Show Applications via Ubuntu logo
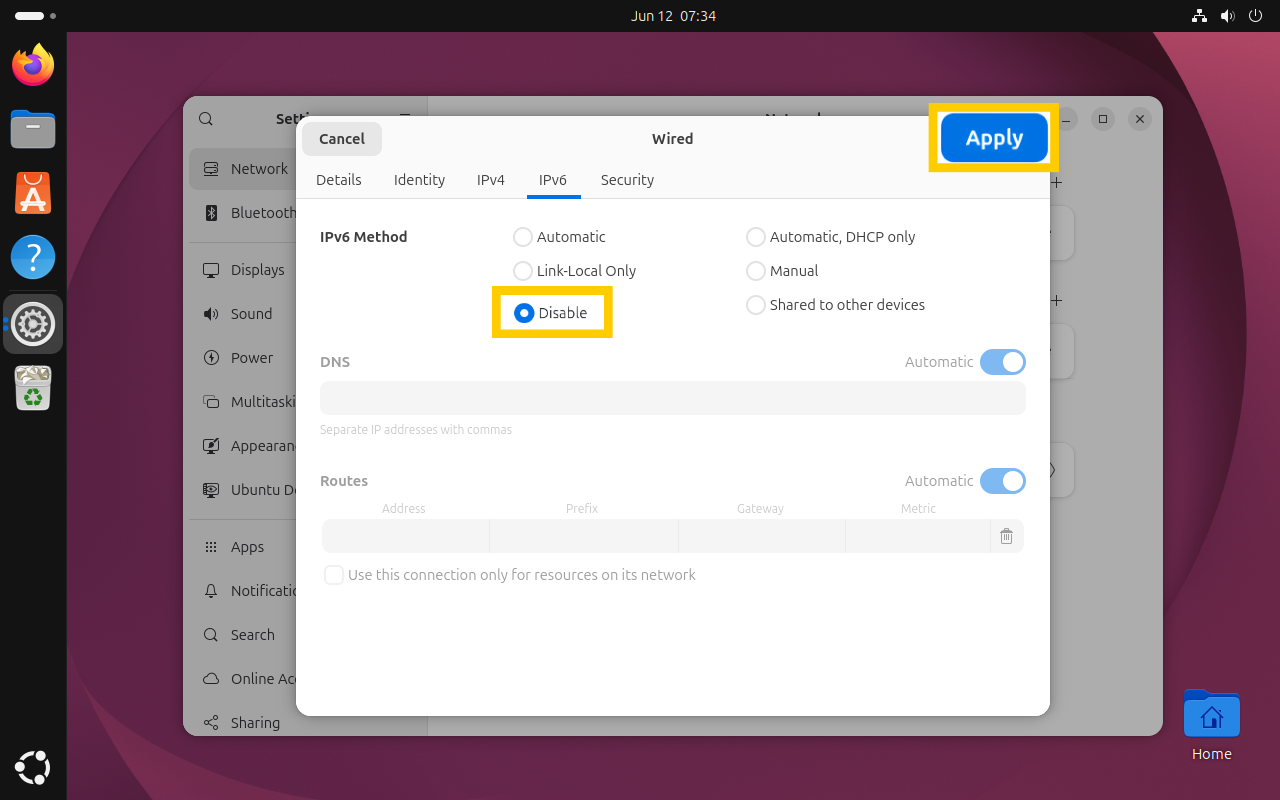The image size is (1280, 800). click(x=33, y=767)
